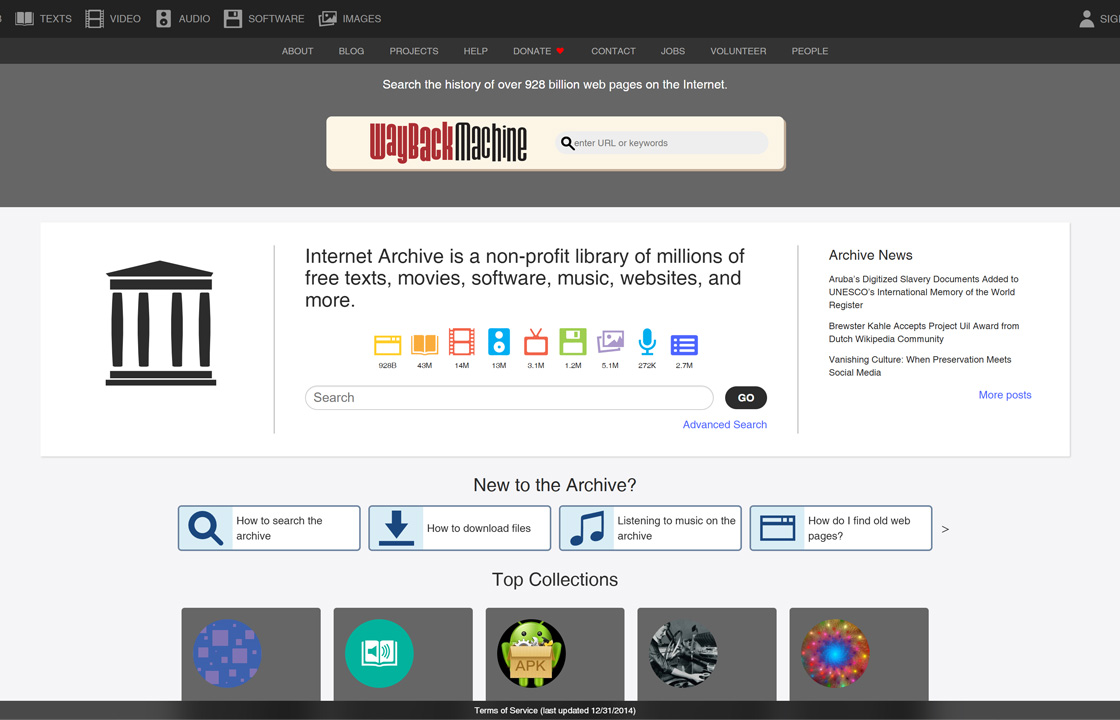1120x720 pixels.
Task: Open the Help menu item
Action: click(476, 51)
